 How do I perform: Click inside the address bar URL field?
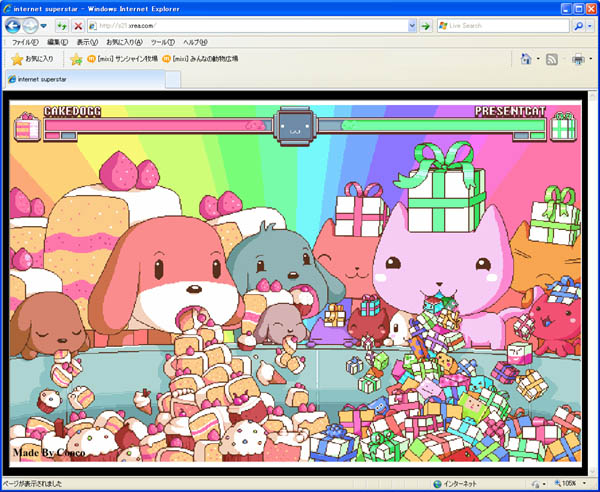point(248,26)
